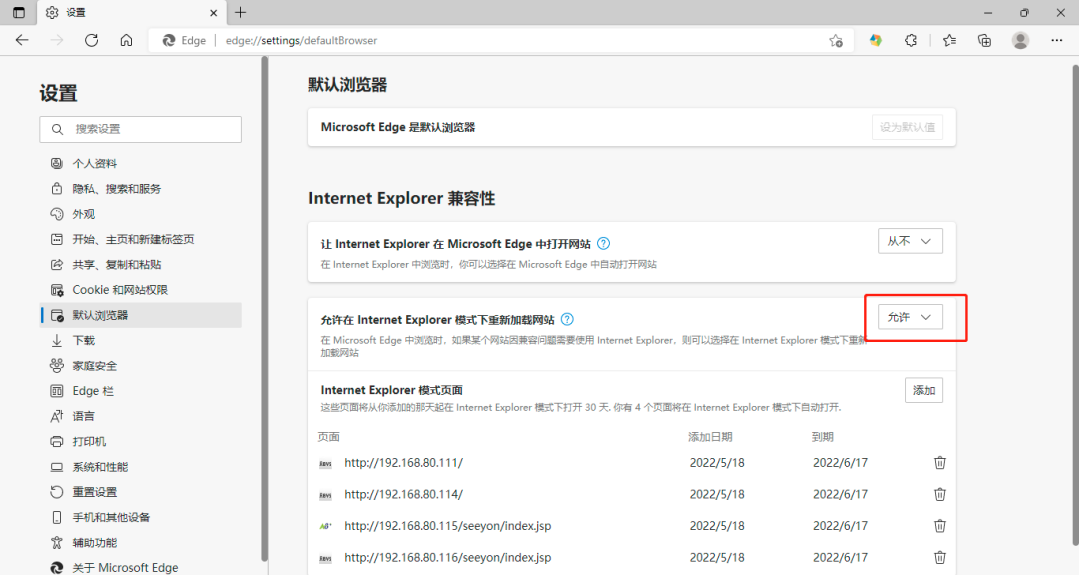Open 系统和性能 settings
Viewport: 1079px width, 575px height.
tap(141, 467)
